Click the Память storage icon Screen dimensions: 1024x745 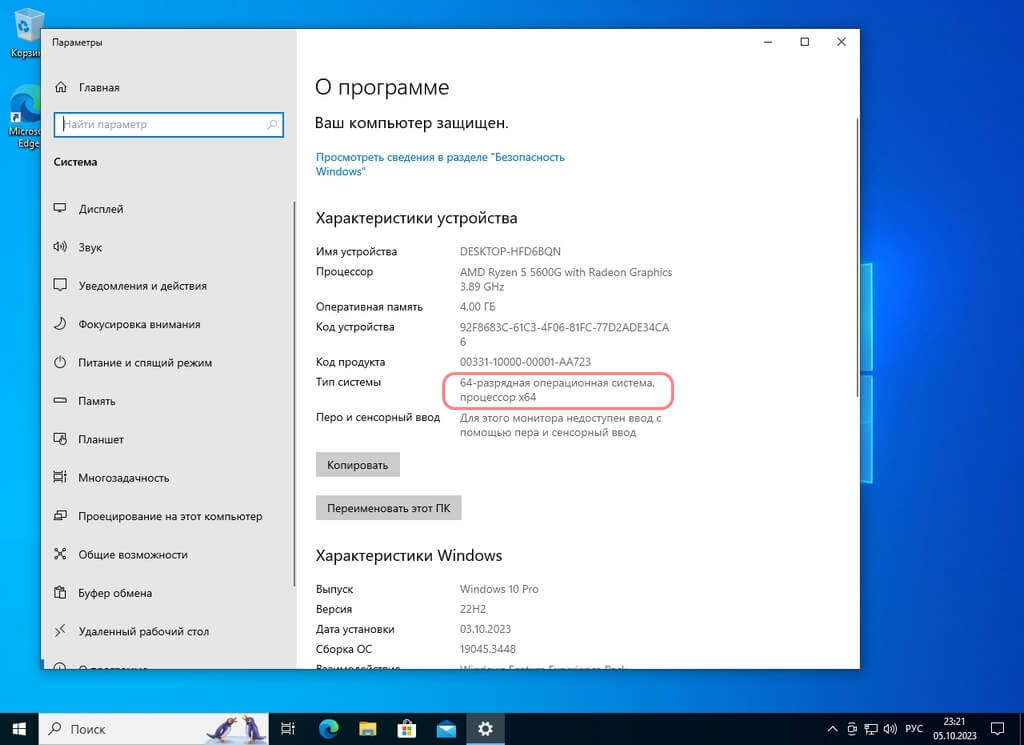[x=60, y=401]
